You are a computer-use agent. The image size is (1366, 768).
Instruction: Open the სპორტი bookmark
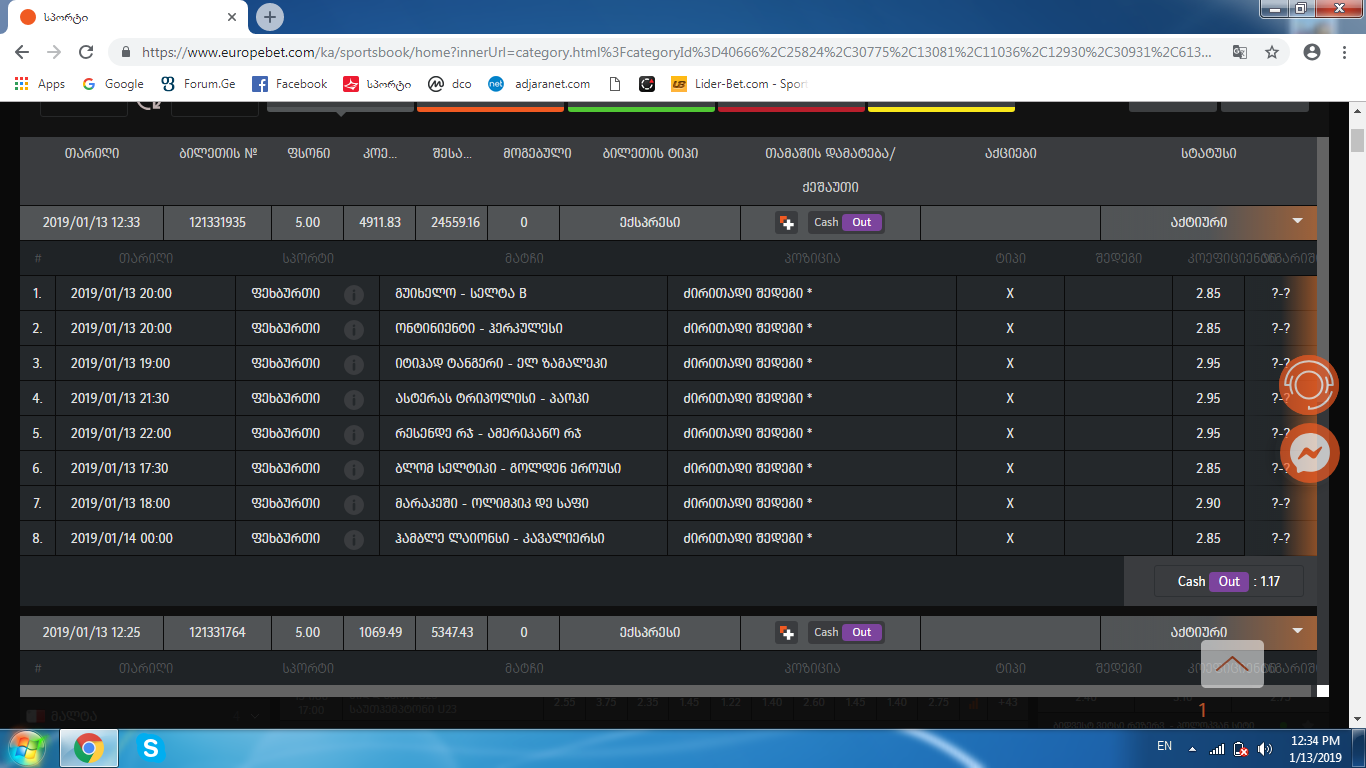[x=377, y=84]
